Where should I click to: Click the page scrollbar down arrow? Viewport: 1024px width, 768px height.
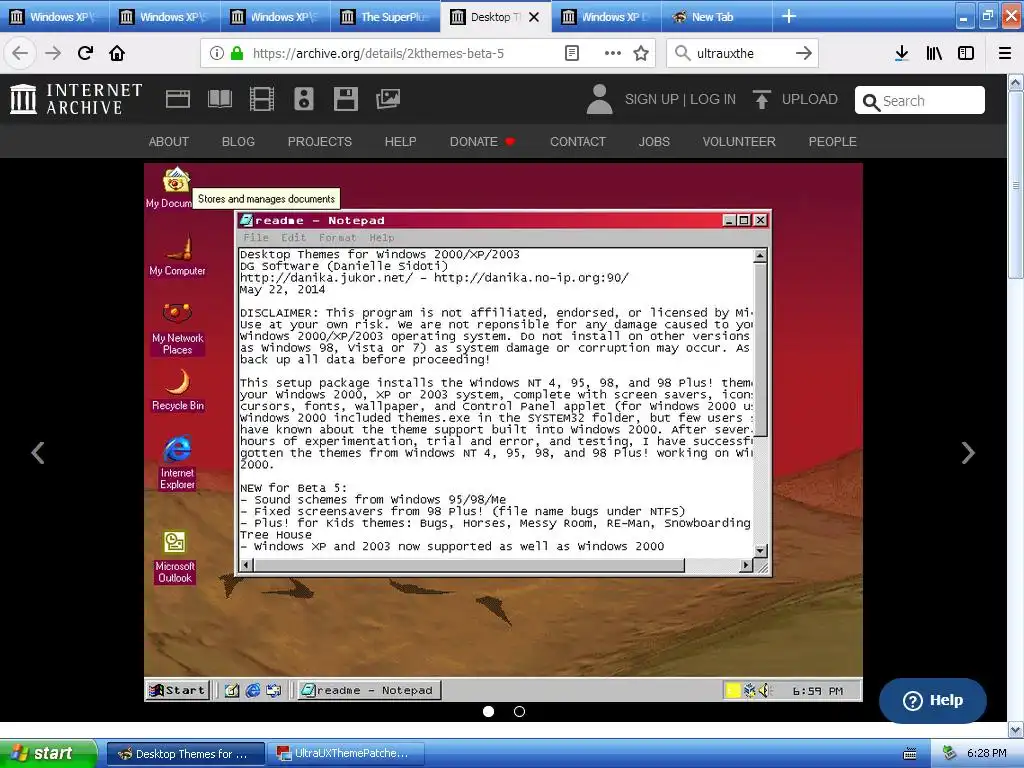pos(1016,729)
